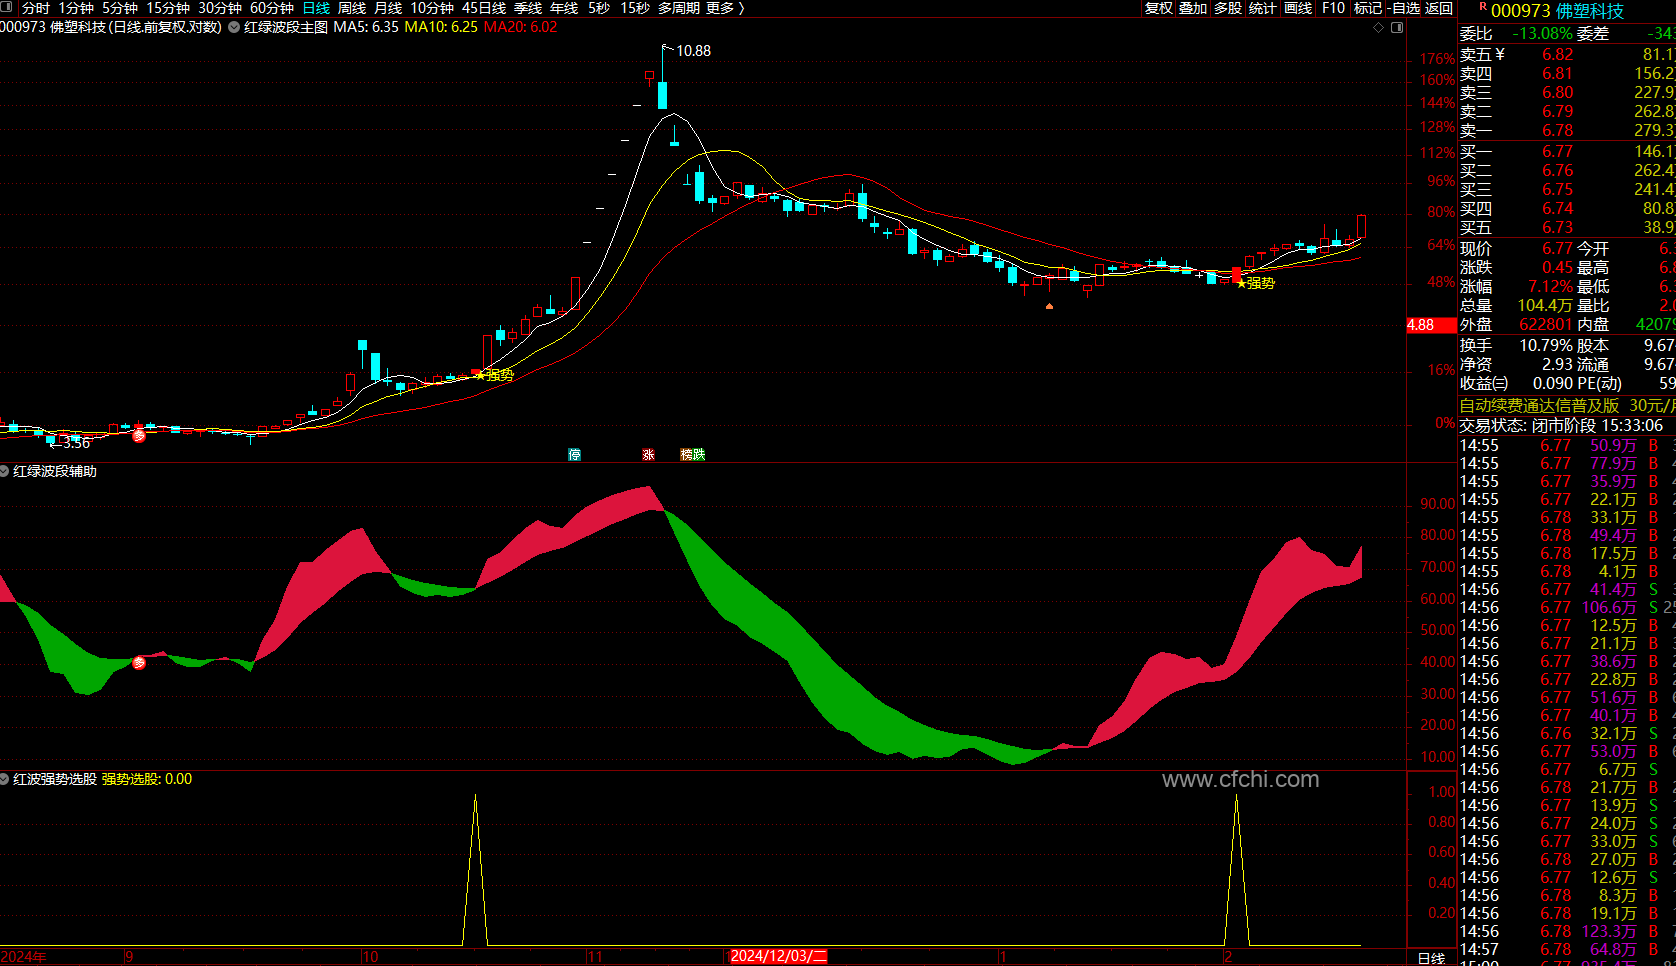The image size is (1676, 966).
Task: Click the 交易状态 闭市阶段 status line
Action: (1561, 426)
